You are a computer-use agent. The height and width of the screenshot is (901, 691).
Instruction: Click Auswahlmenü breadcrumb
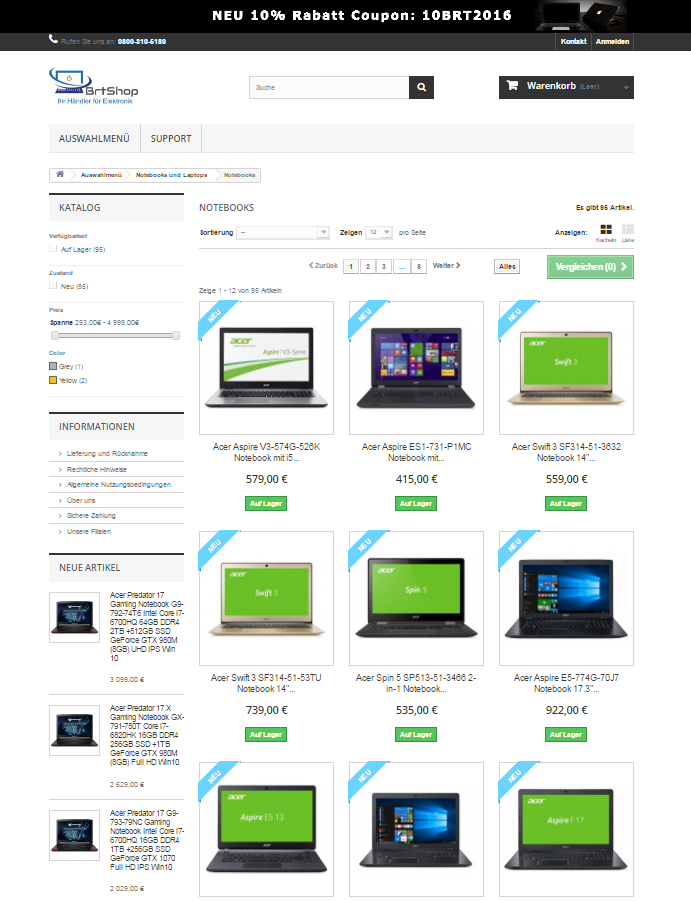click(101, 175)
